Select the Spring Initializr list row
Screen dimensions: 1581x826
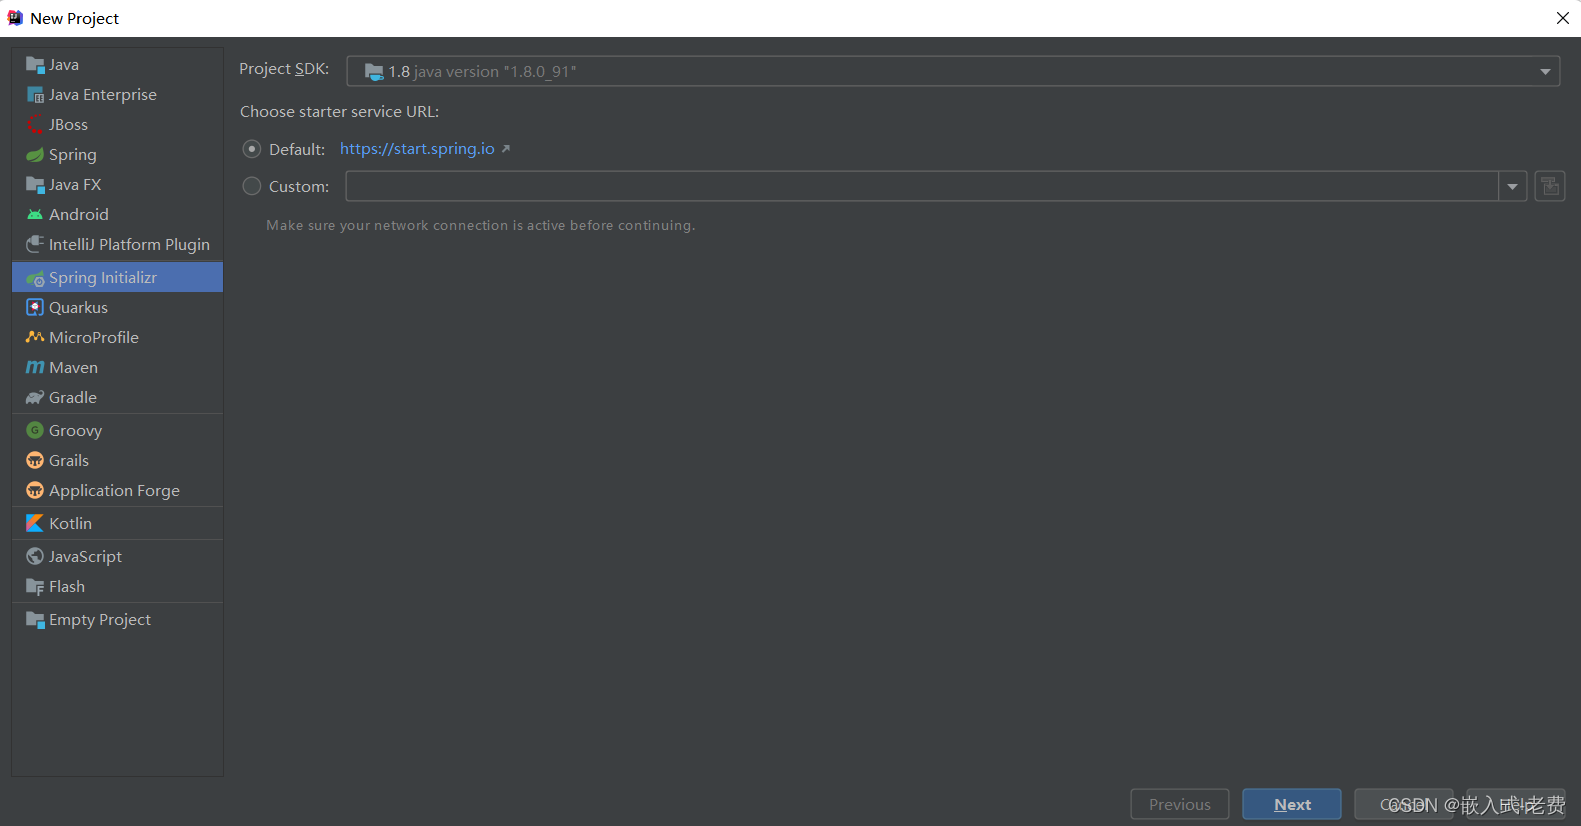pos(117,278)
